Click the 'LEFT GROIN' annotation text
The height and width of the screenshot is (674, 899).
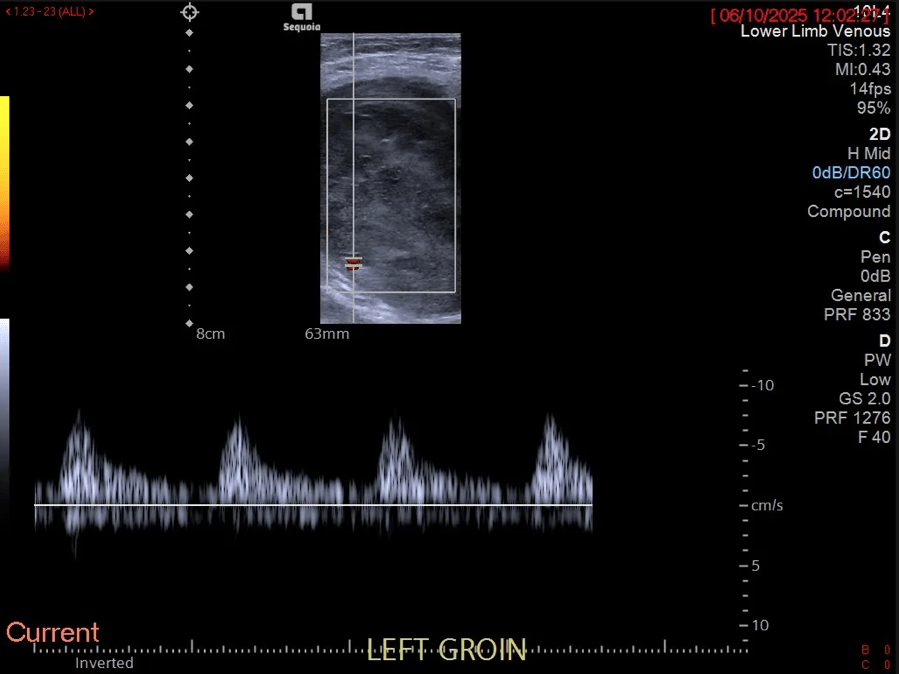(x=446, y=650)
